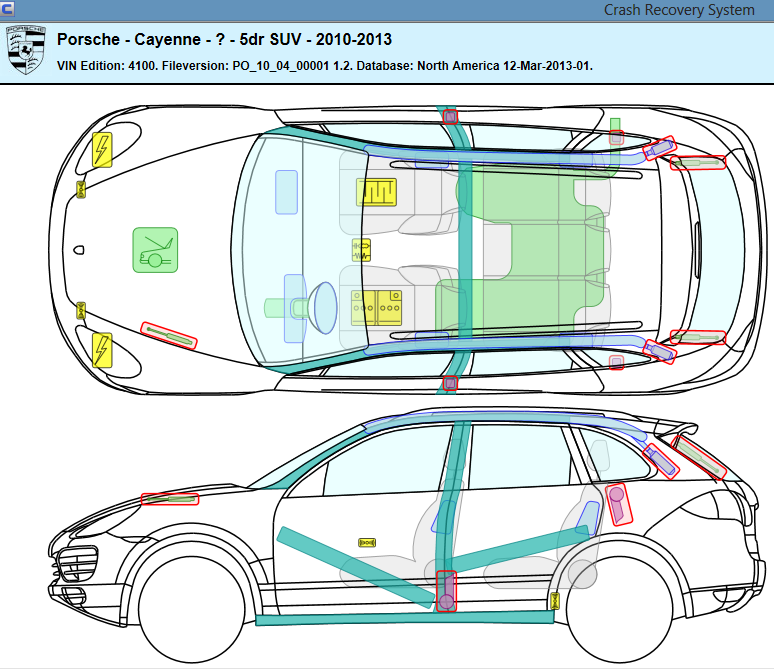
Task: Click the passenger front airbag blue rectangle
Action: point(286,192)
